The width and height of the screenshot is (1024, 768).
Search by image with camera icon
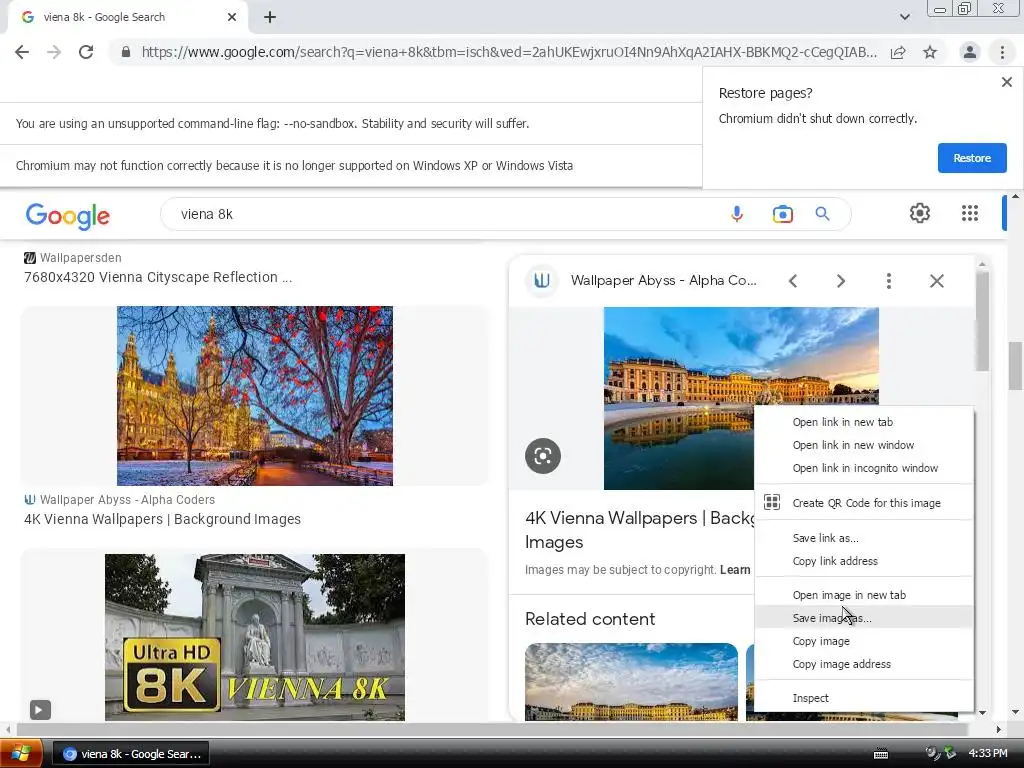[x=782, y=214]
